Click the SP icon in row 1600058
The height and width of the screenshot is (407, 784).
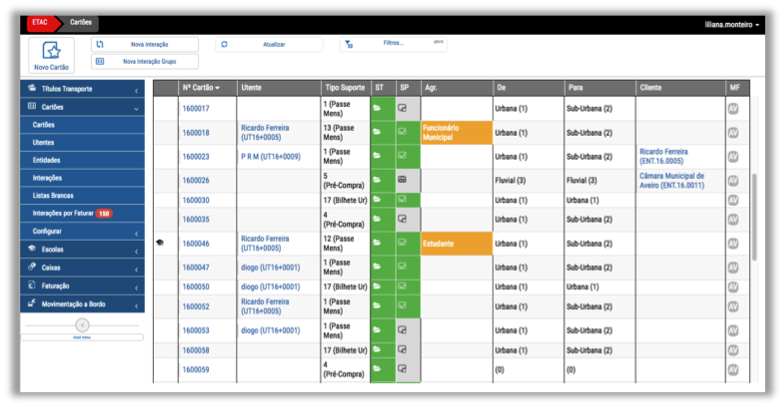coord(402,350)
